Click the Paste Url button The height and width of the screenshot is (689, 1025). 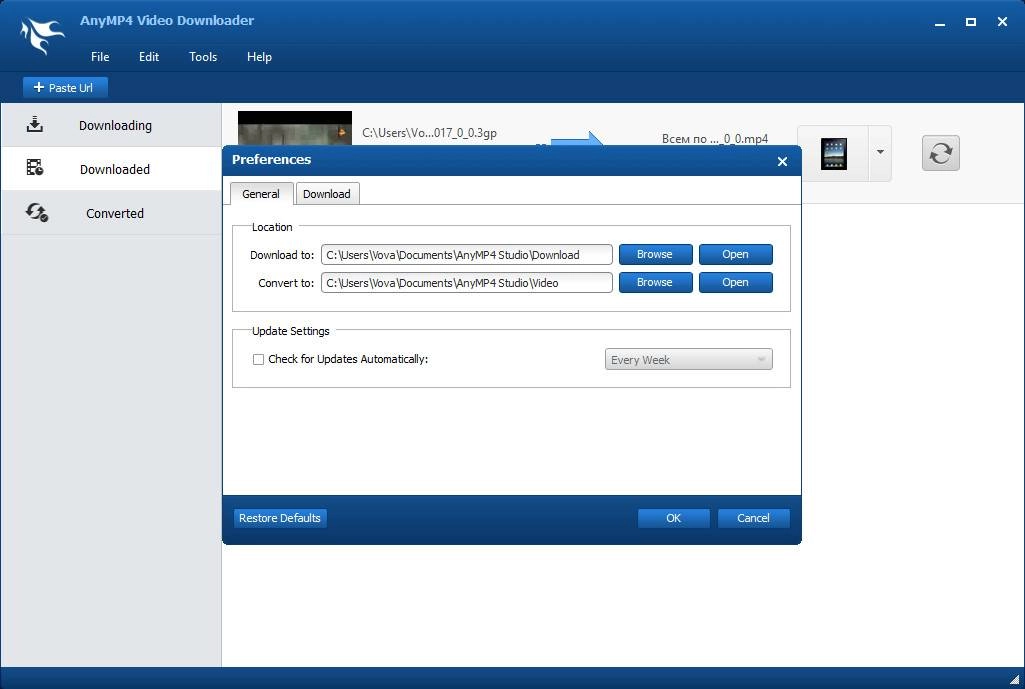click(x=65, y=88)
